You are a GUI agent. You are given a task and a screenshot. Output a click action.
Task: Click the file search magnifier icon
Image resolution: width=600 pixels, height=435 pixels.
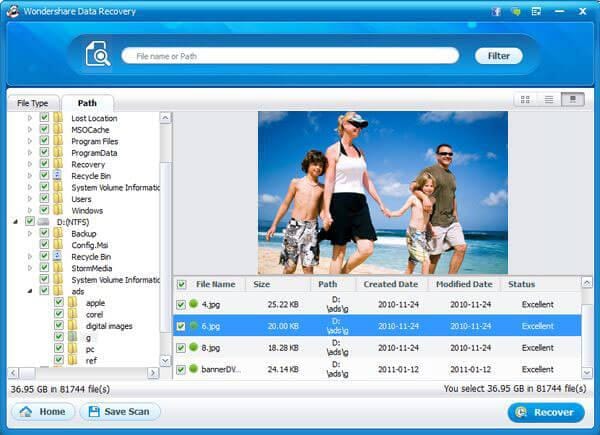98,54
